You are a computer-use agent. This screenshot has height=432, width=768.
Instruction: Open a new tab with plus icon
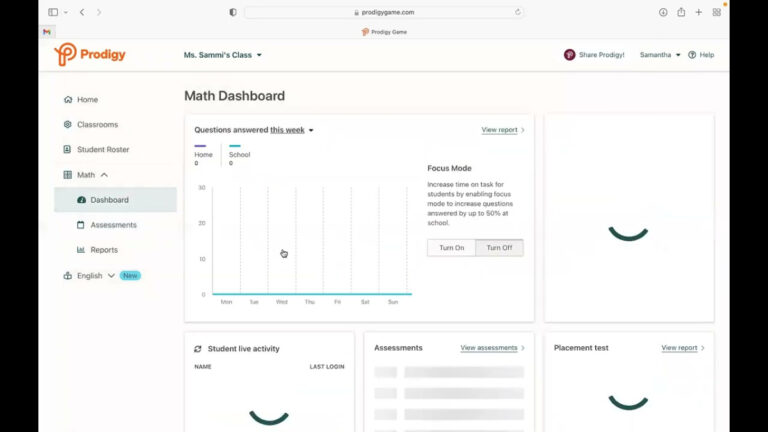699,12
